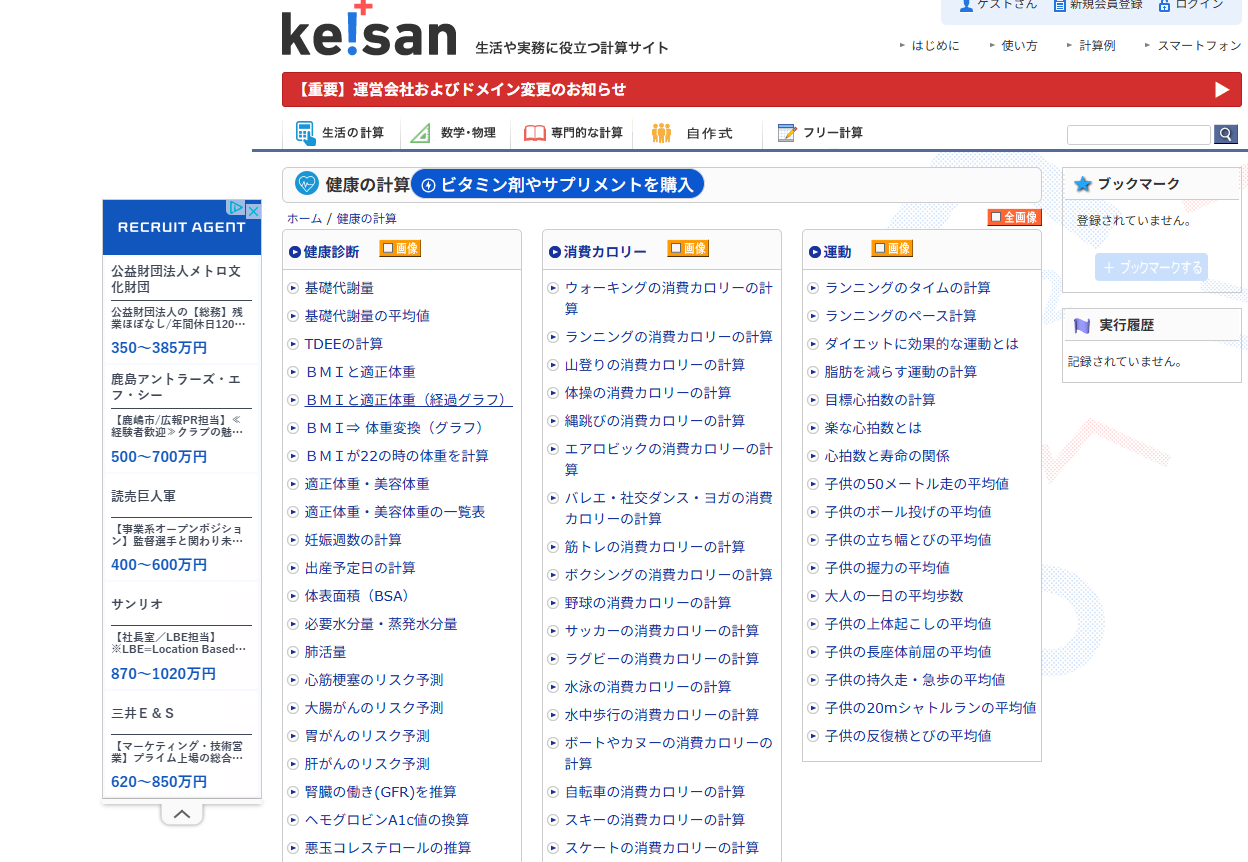Click the search input field
This screenshot has height=862, width=1248.
click(x=1138, y=134)
